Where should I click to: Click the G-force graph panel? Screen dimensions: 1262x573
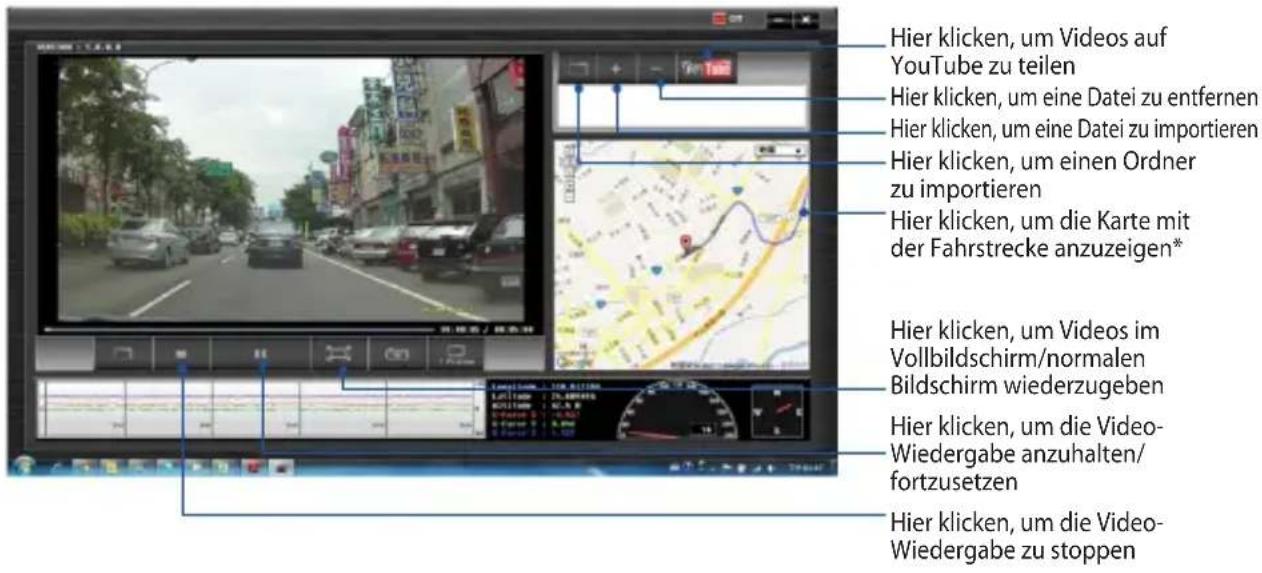[x=260, y=408]
